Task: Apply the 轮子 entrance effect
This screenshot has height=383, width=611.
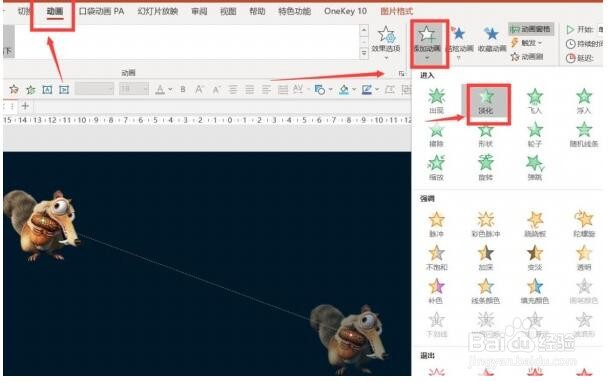Action: point(535,134)
